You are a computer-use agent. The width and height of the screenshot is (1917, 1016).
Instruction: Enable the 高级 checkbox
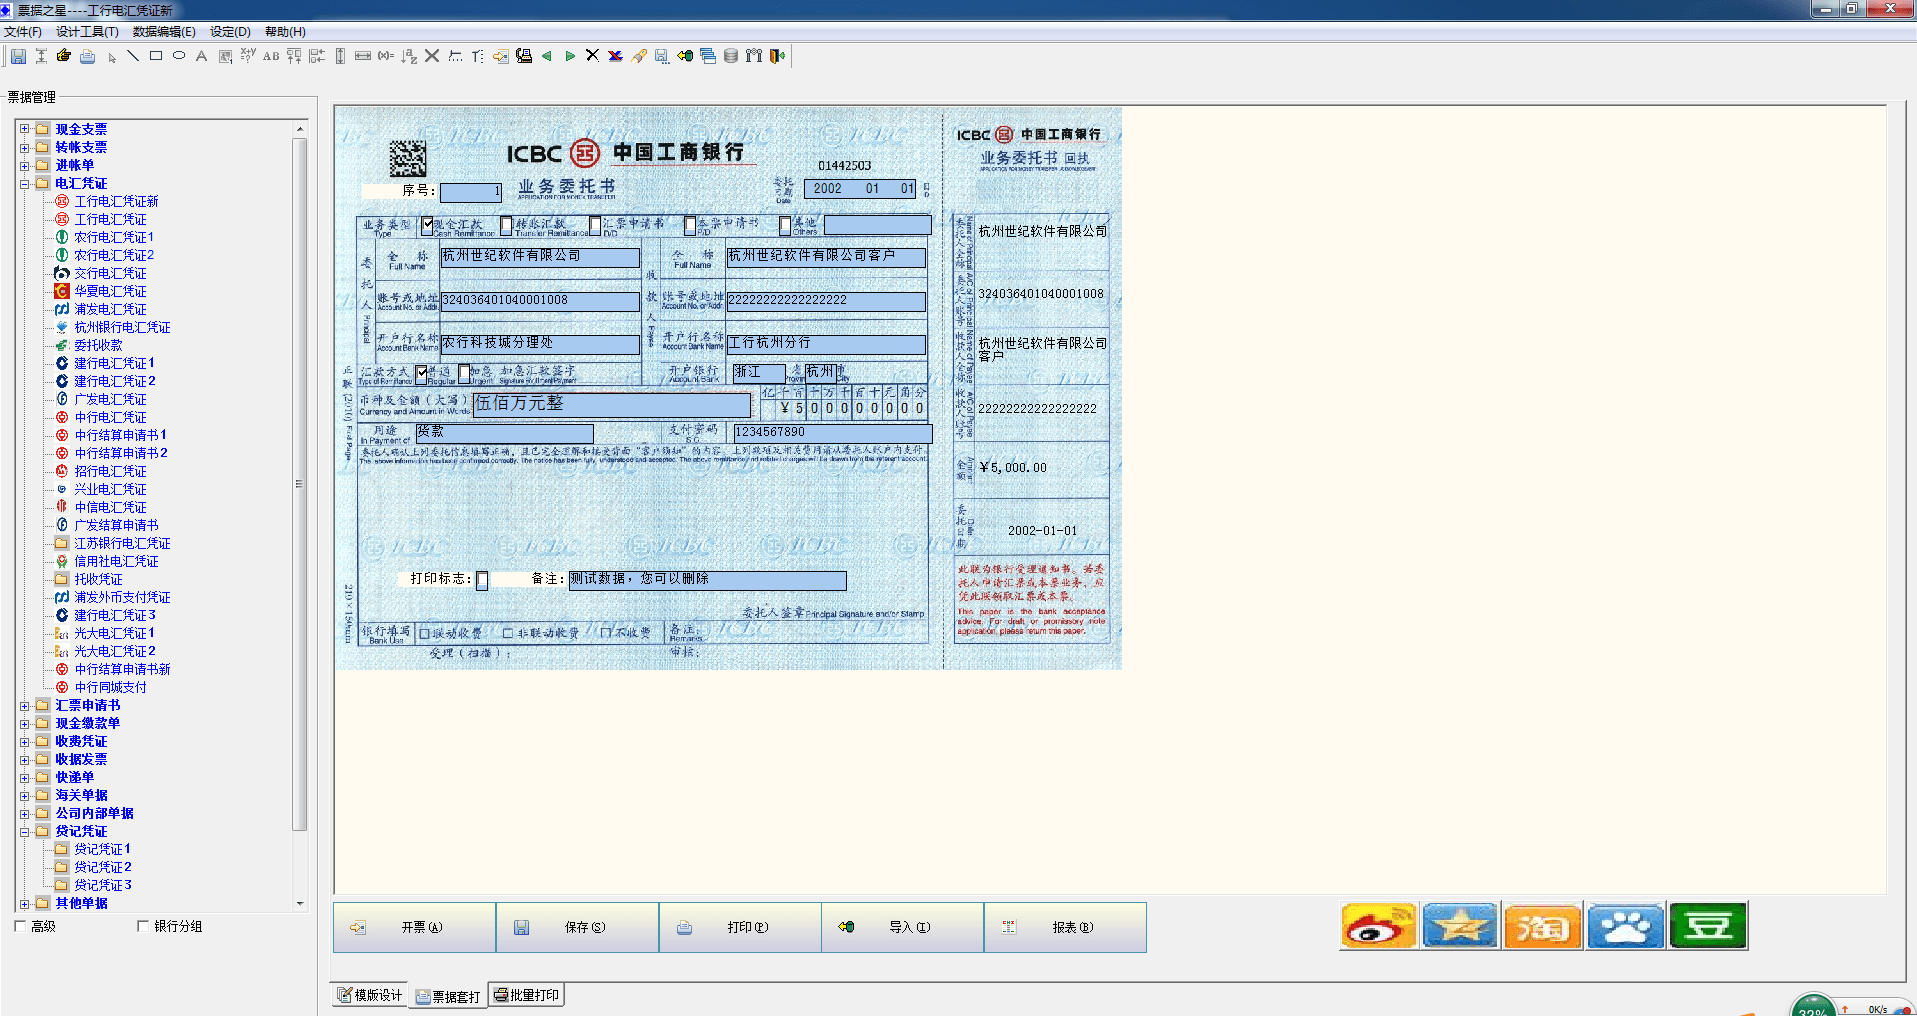[x=20, y=926]
